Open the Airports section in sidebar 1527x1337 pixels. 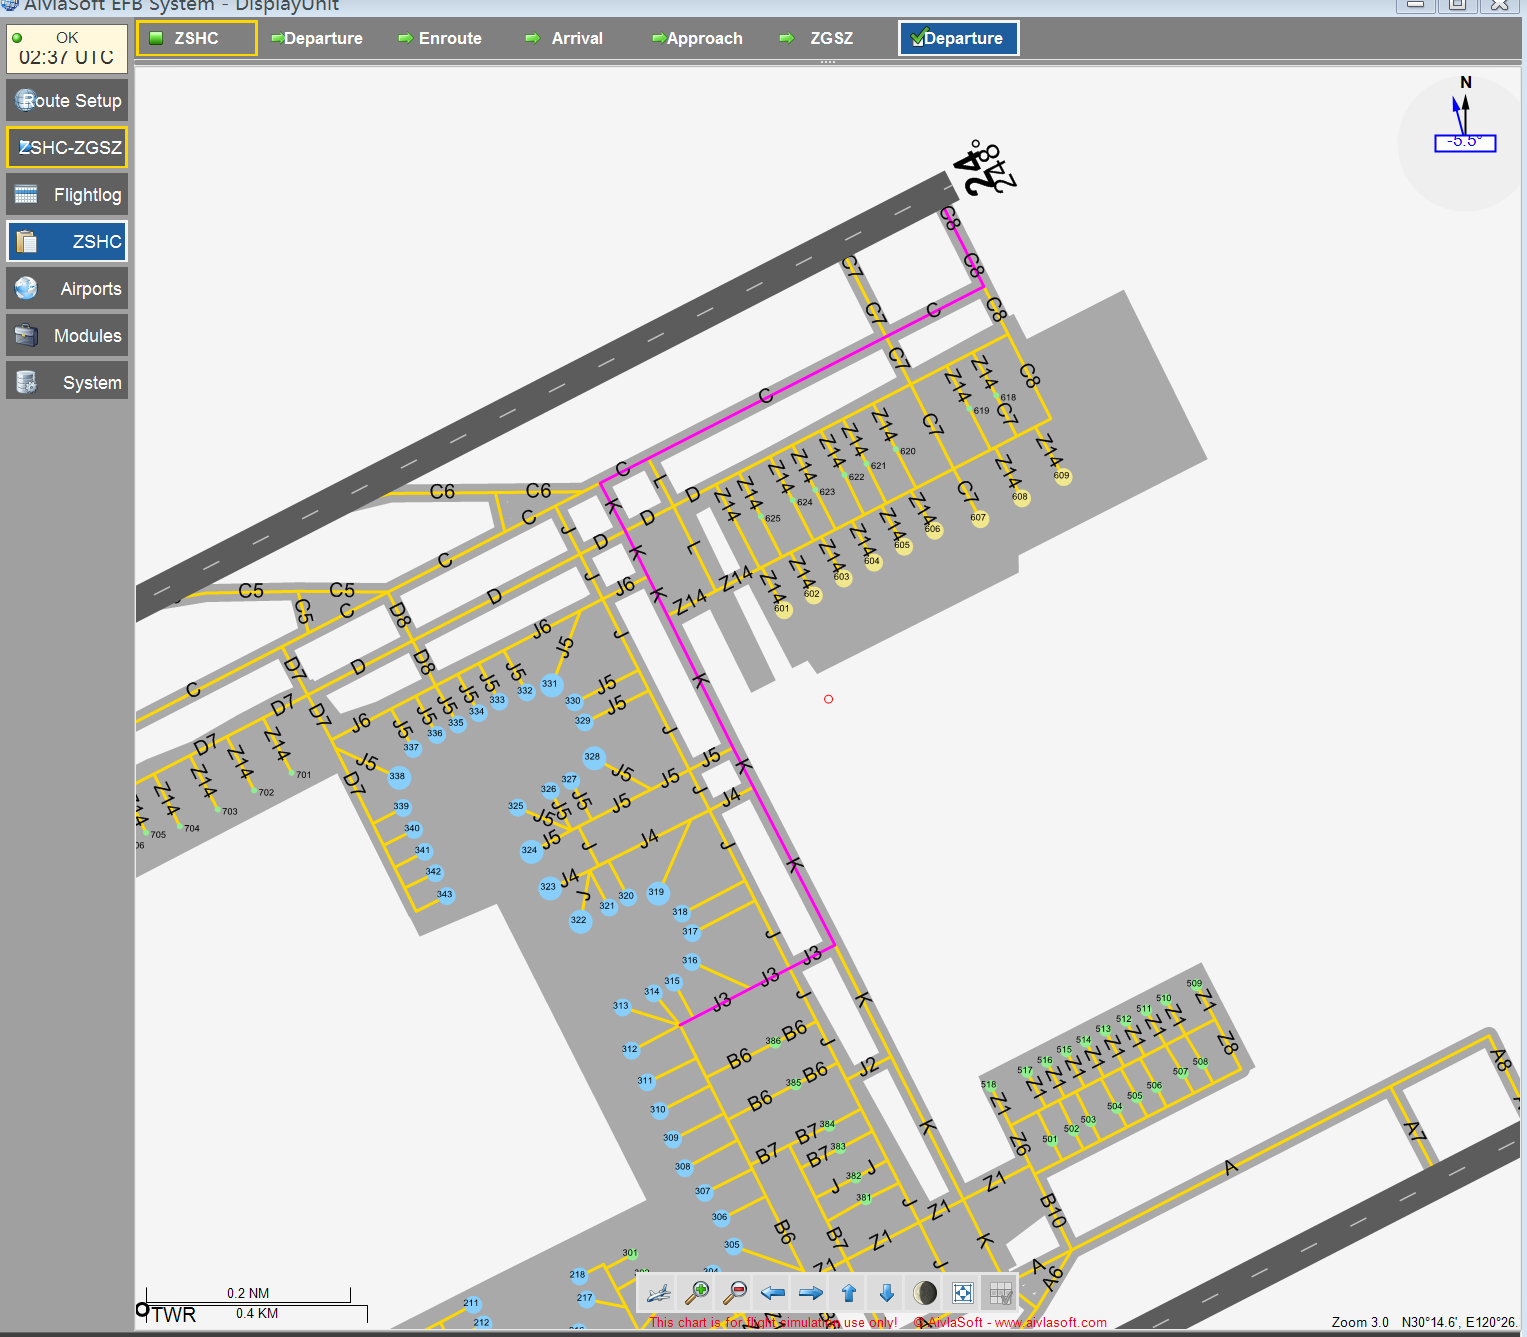pyautogui.click(x=67, y=289)
